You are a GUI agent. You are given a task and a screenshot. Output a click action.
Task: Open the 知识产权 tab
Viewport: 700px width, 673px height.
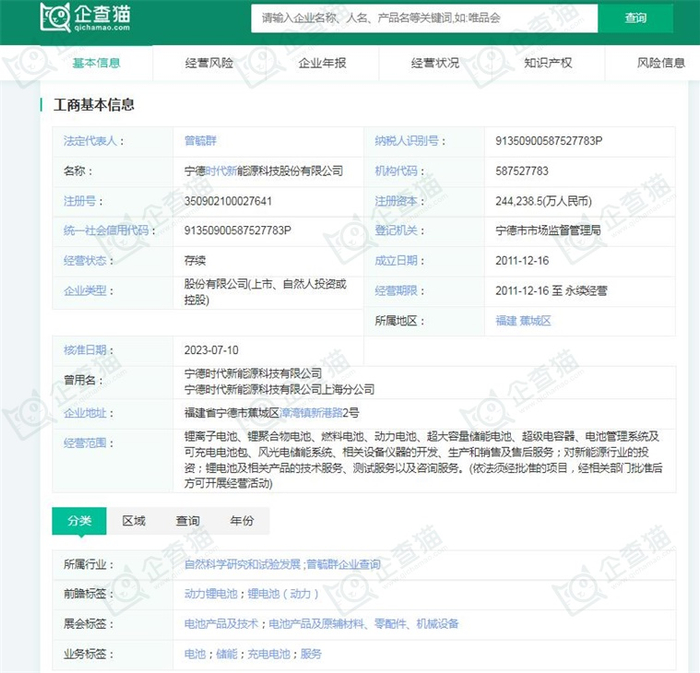(548, 63)
